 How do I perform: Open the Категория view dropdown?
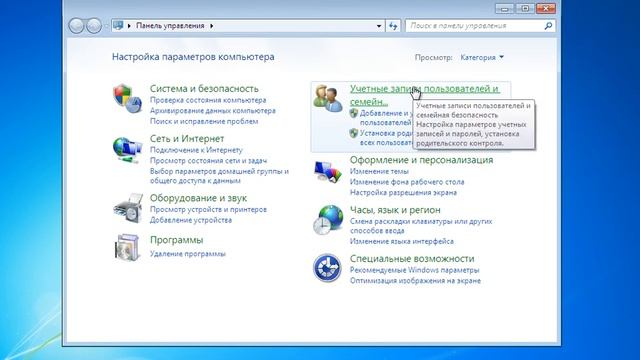click(x=482, y=58)
